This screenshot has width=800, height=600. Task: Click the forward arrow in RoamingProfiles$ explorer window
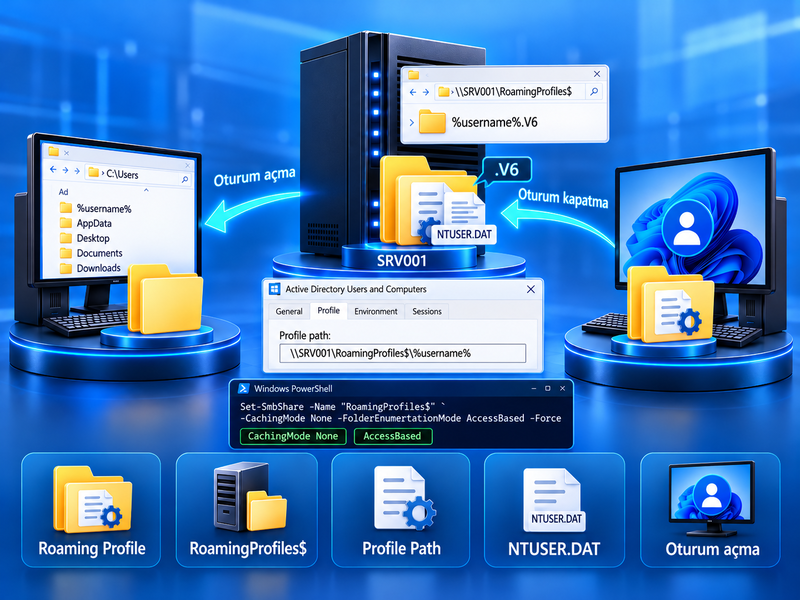426,92
